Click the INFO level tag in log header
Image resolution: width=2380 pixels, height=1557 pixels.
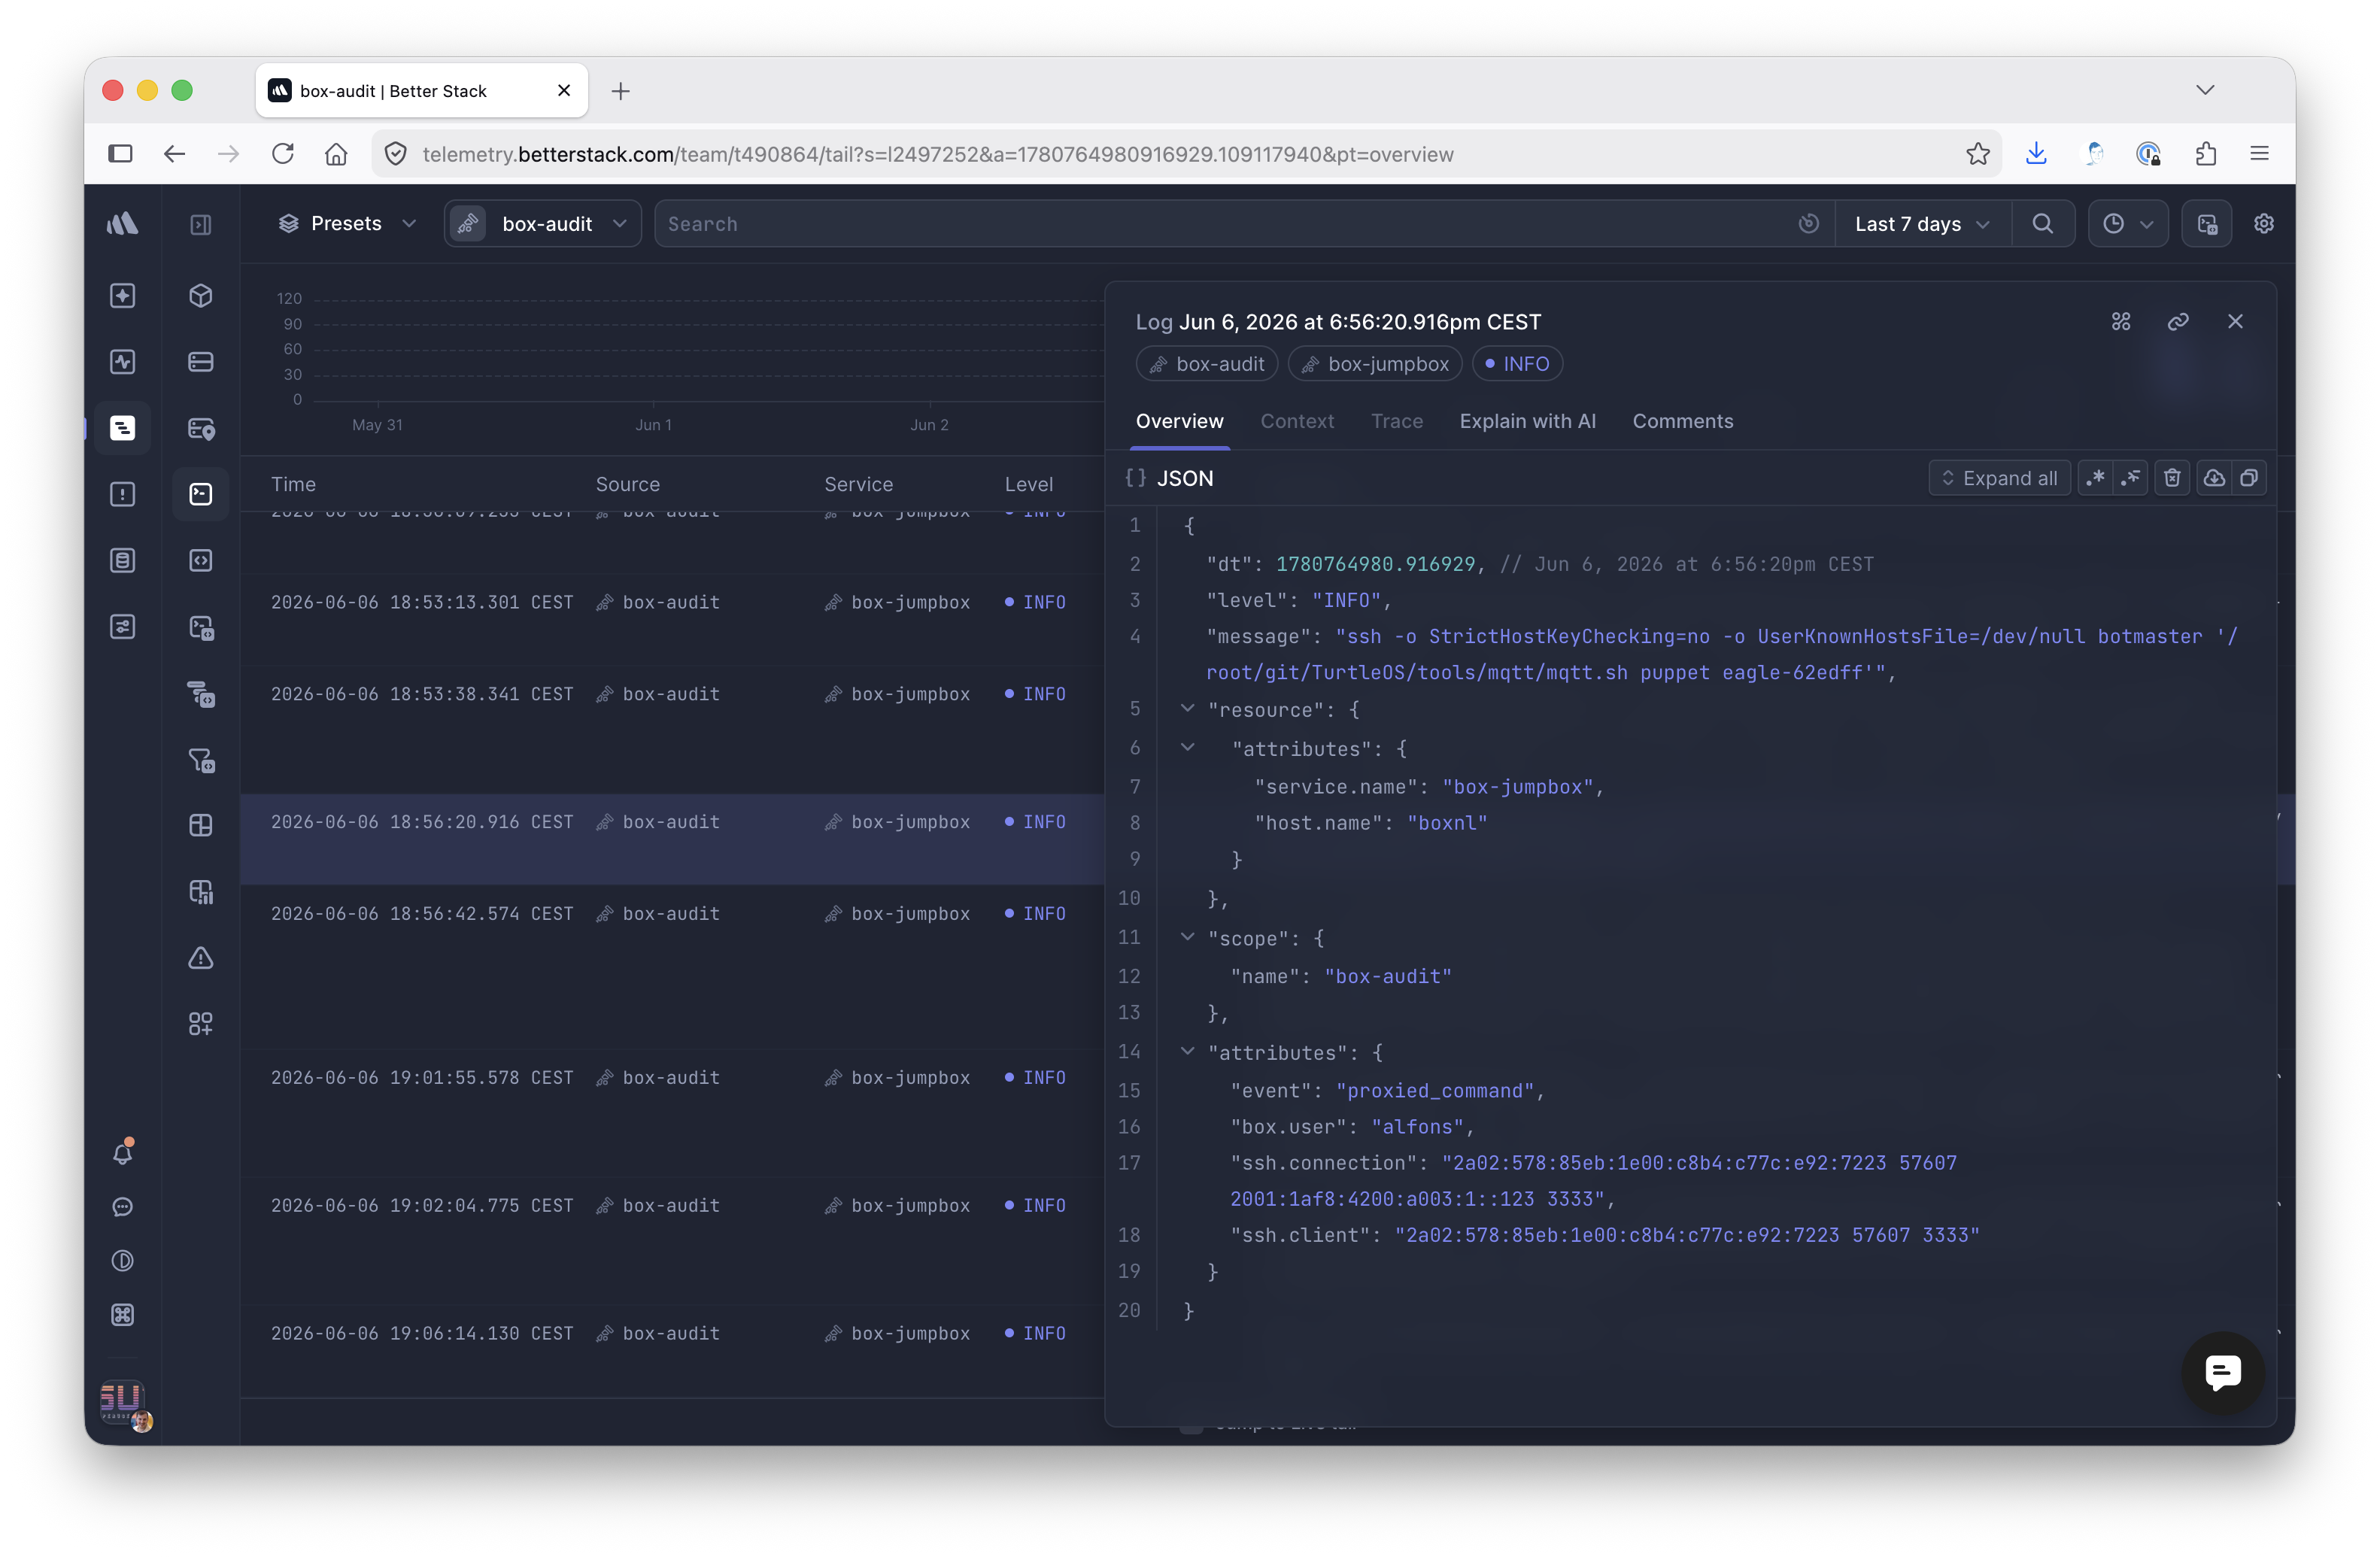[x=1517, y=364]
